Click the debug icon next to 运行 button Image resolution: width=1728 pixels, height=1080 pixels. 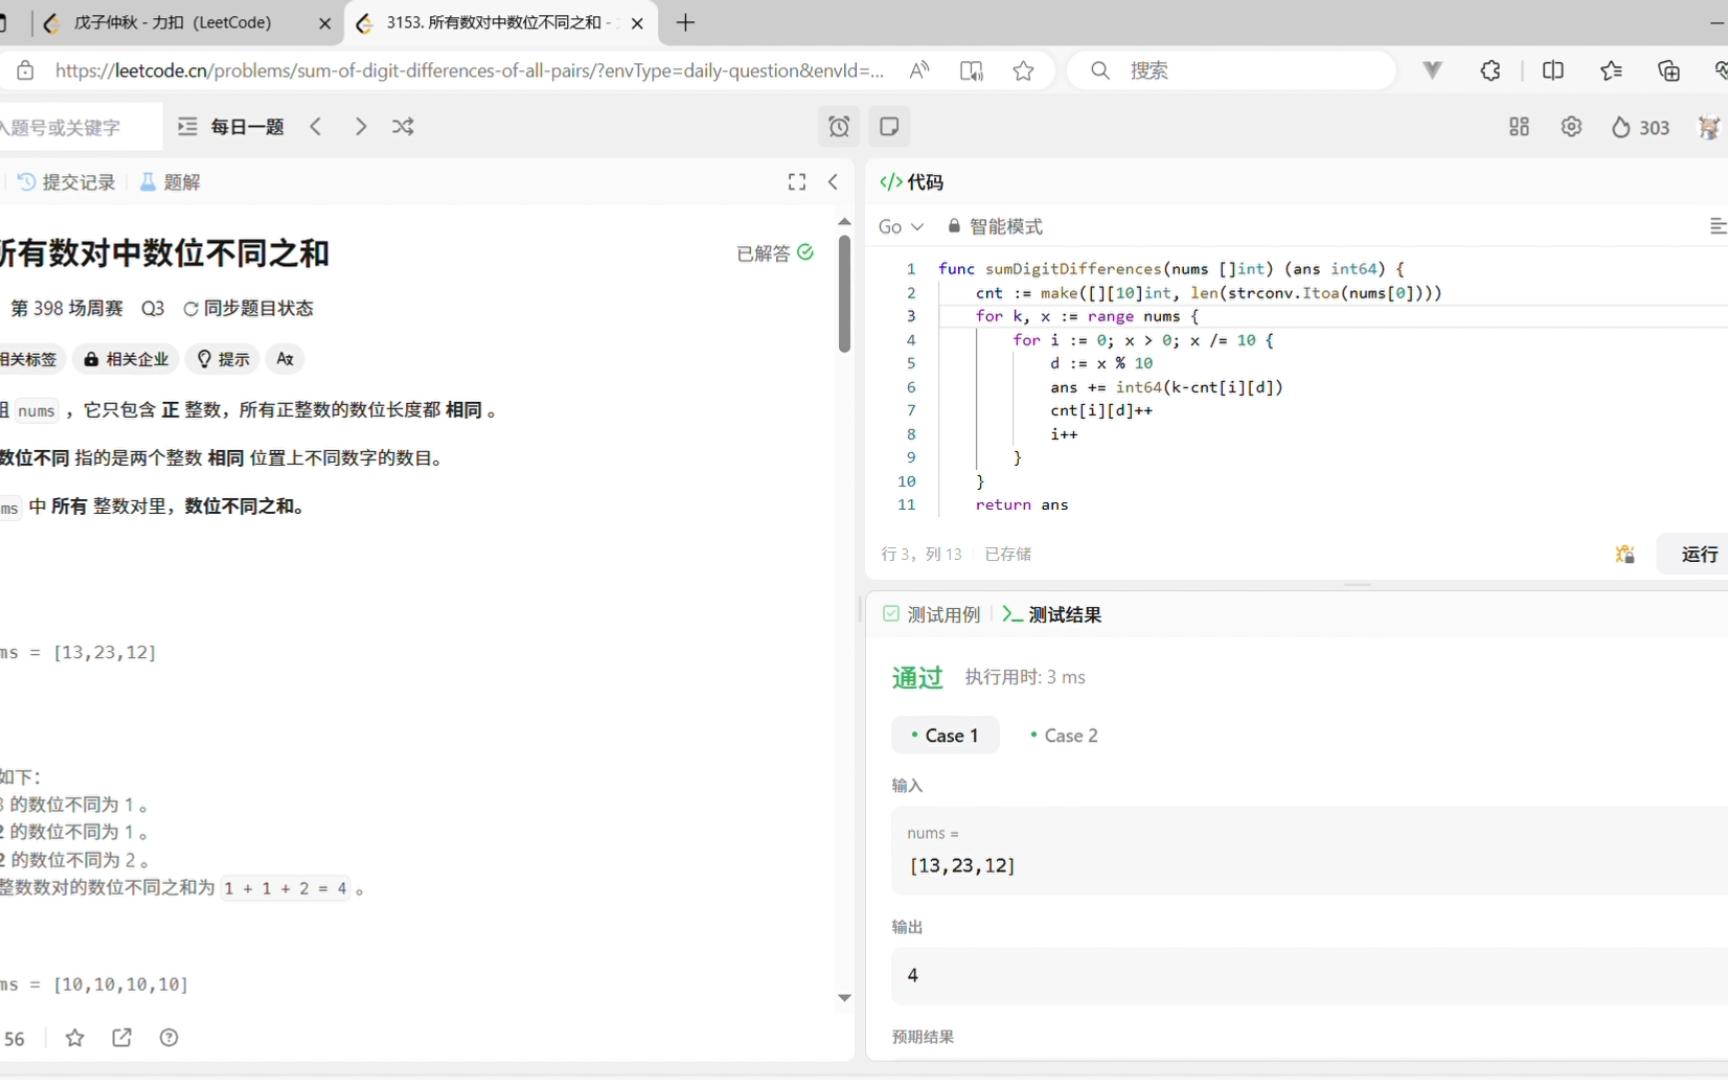pos(1624,554)
